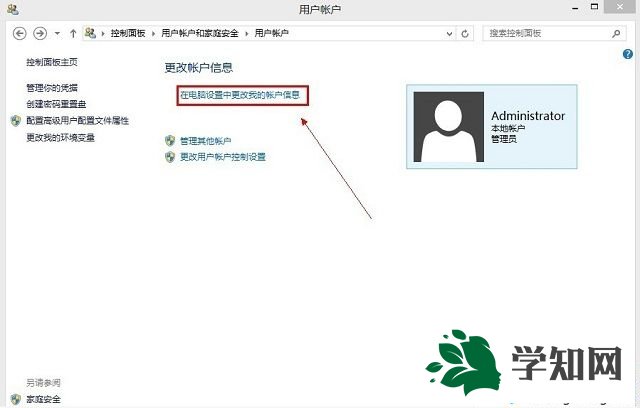Expand the chevron after 控制面板 breadcrumb
Viewport: 640px width, 408px height.
pyautogui.click(x=153, y=33)
